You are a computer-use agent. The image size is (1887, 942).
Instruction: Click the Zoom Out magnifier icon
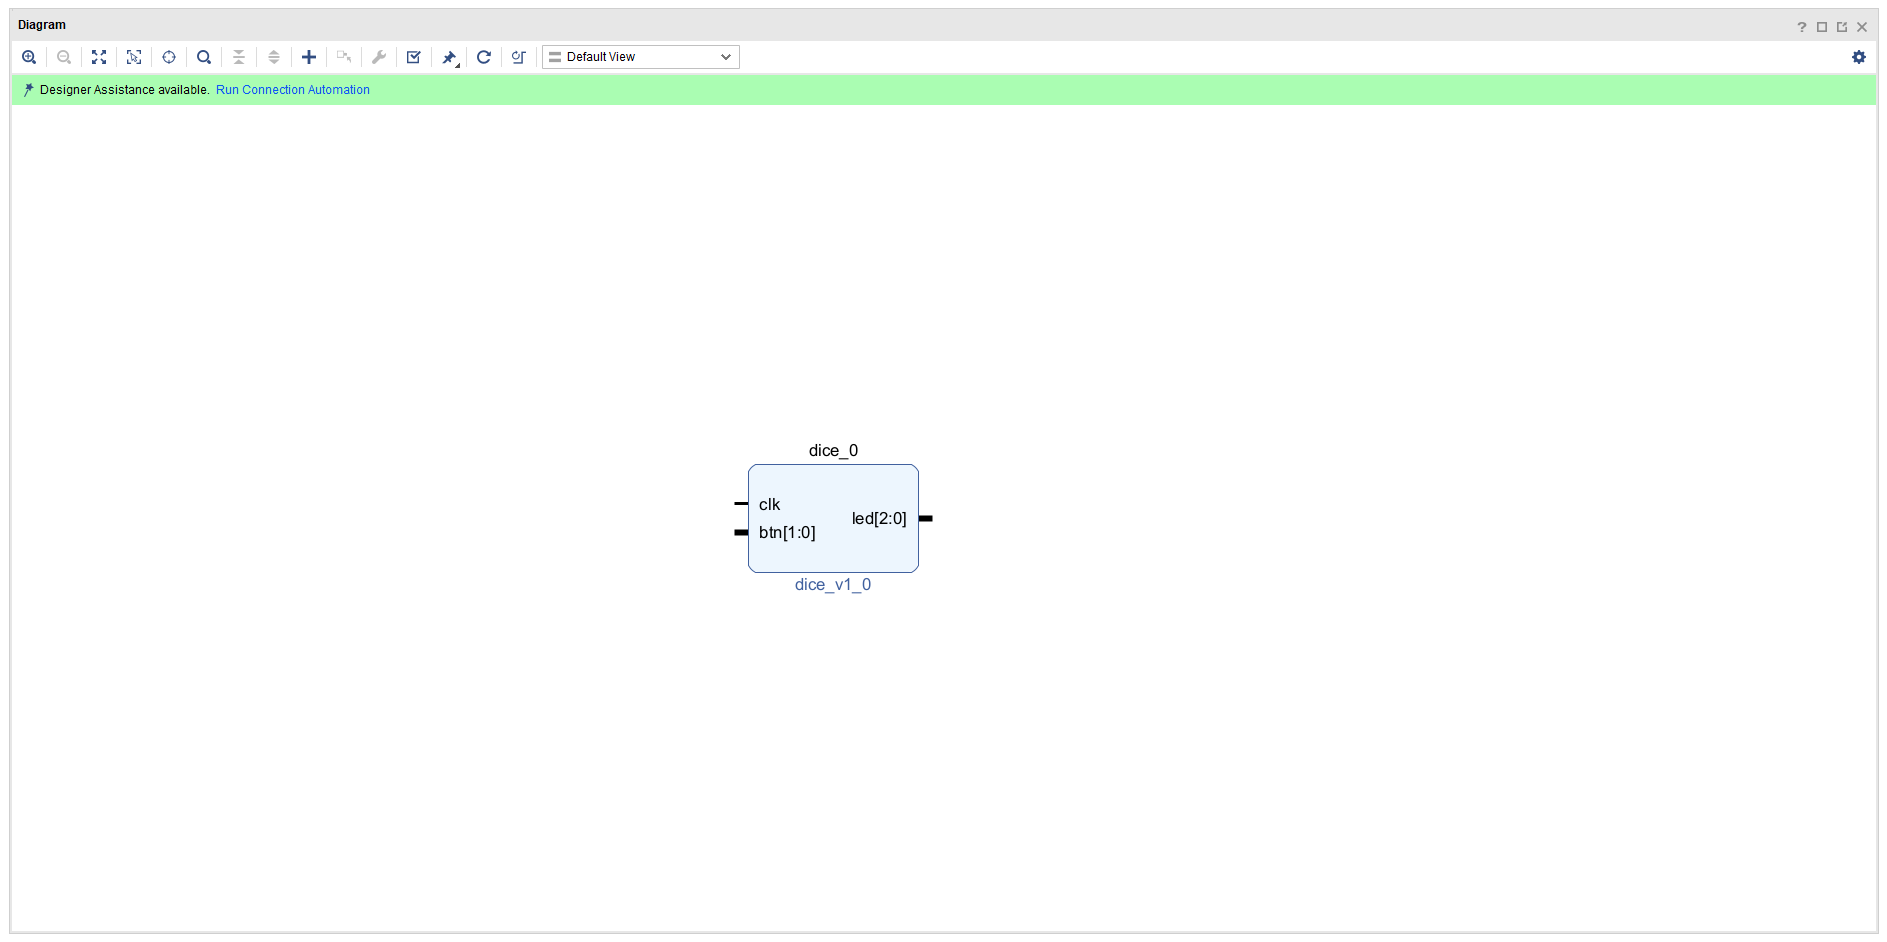coord(64,57)
